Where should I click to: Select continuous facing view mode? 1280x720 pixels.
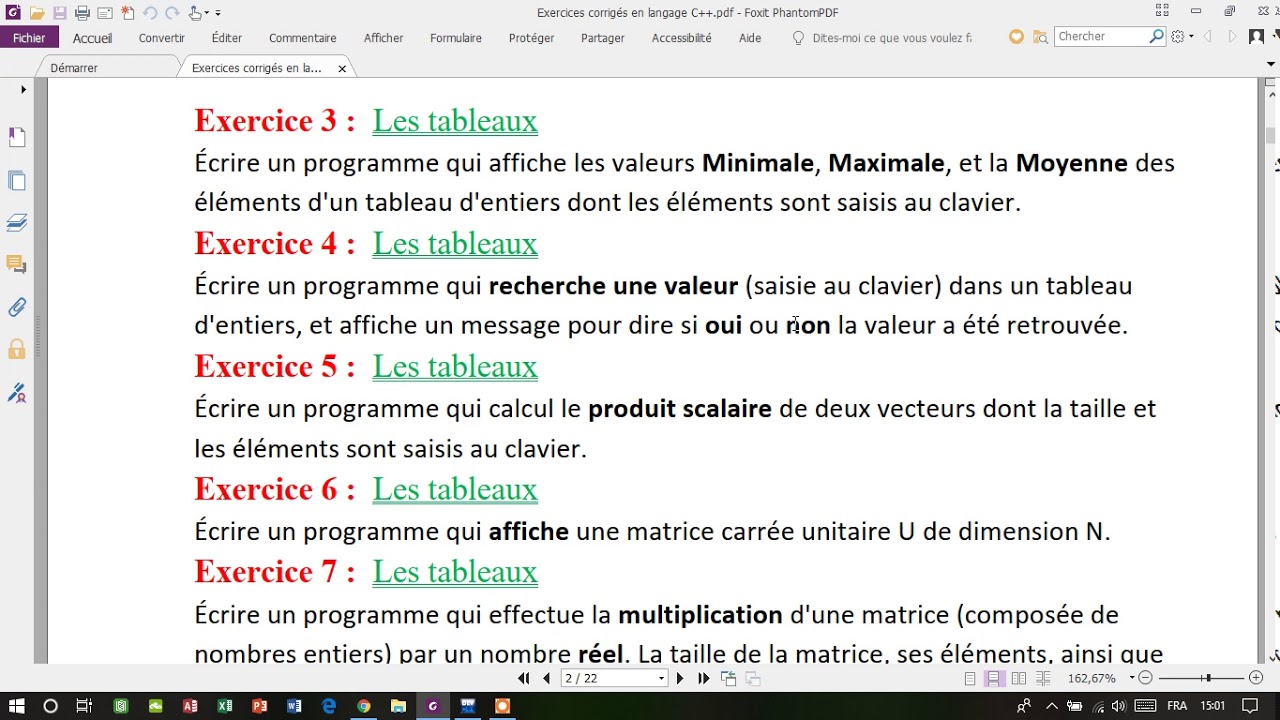[1042, 678]
